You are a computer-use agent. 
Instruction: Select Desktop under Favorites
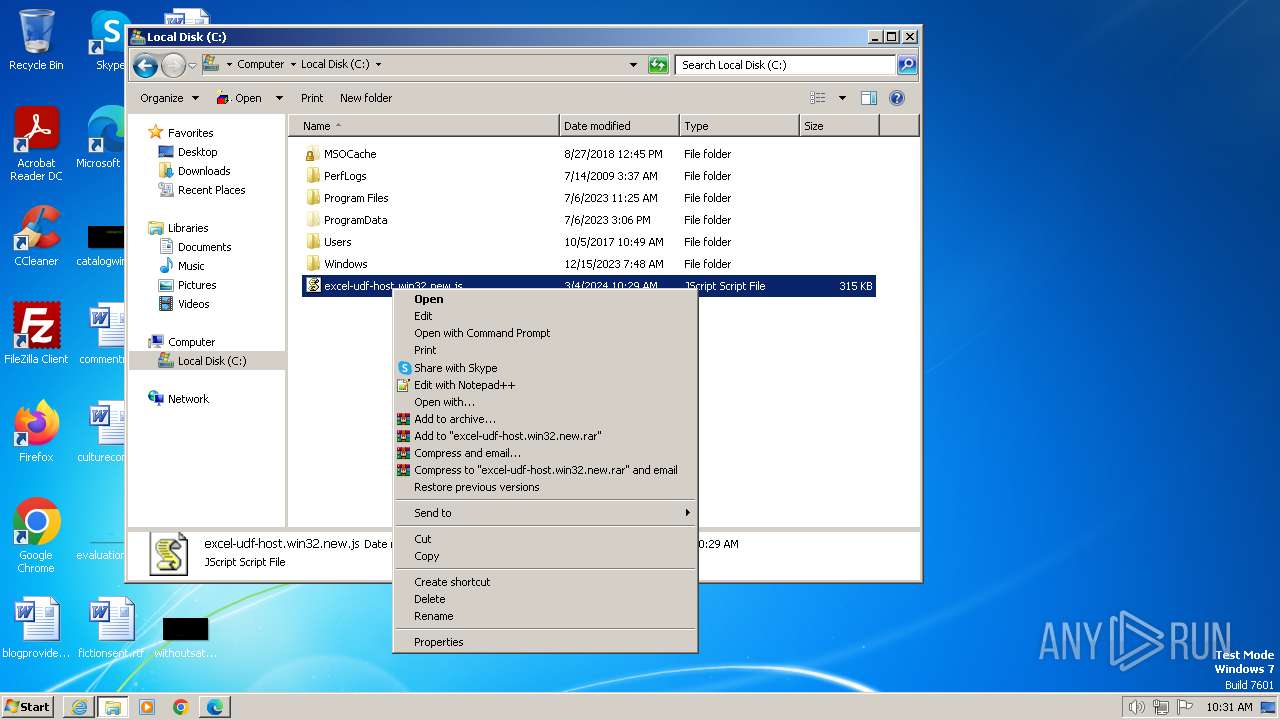pos(197,152)
